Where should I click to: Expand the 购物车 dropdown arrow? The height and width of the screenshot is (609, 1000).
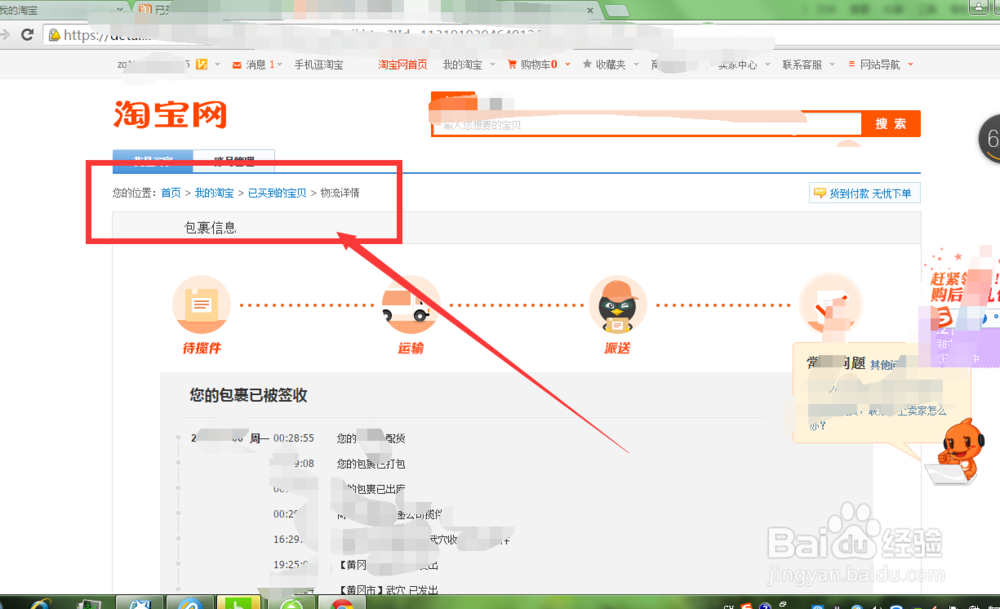567,64
